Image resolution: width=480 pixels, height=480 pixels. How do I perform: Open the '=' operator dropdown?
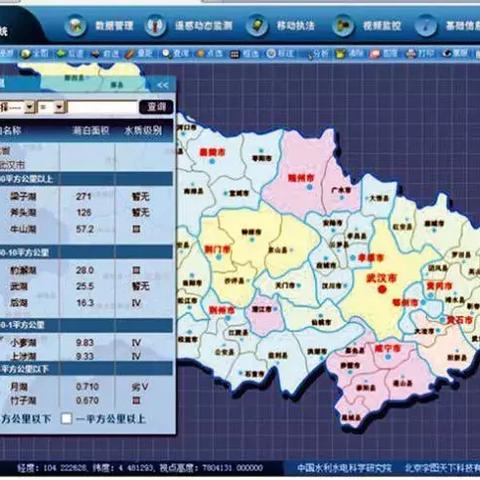click(x=59, y=107)
